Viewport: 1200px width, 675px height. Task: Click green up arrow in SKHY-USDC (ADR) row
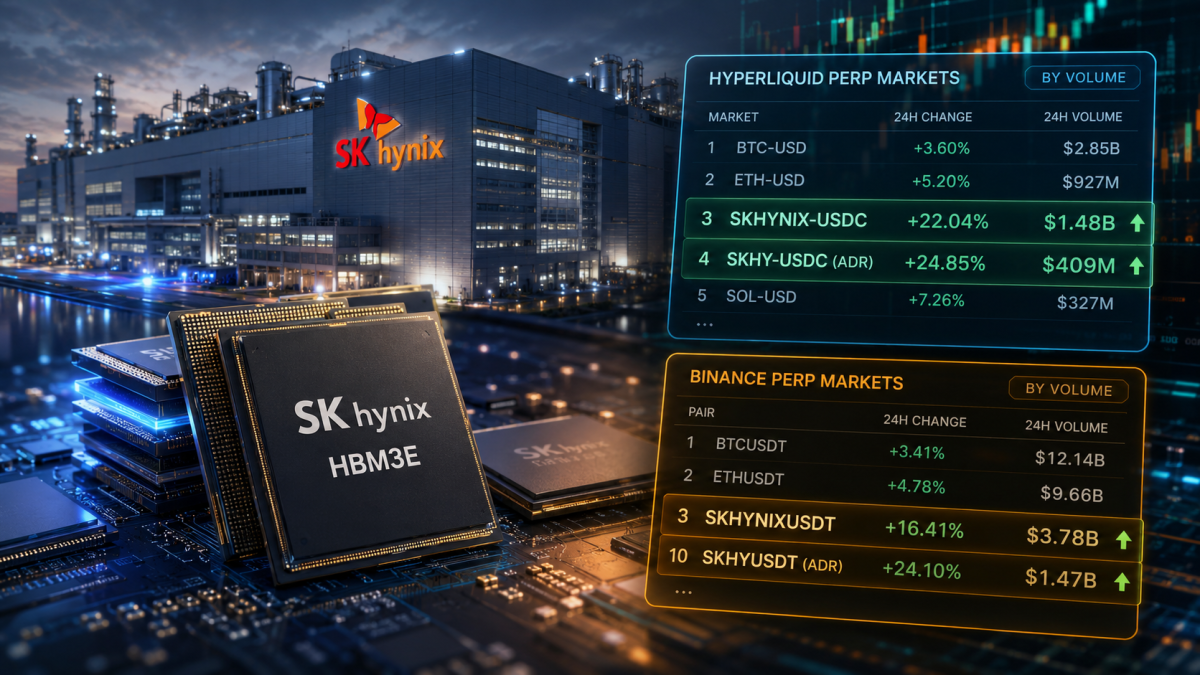tap(1135, 265)
